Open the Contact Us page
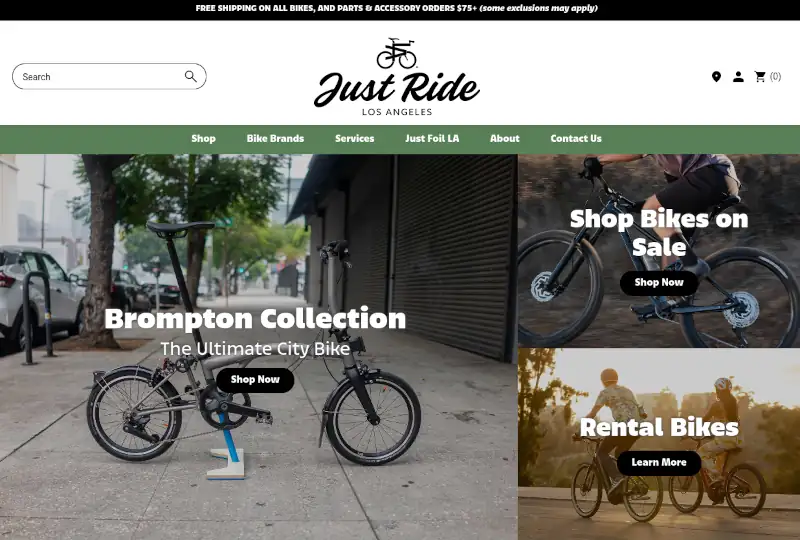Image resolution: width=800 pixels, height=540 pixels. (576, 138)
